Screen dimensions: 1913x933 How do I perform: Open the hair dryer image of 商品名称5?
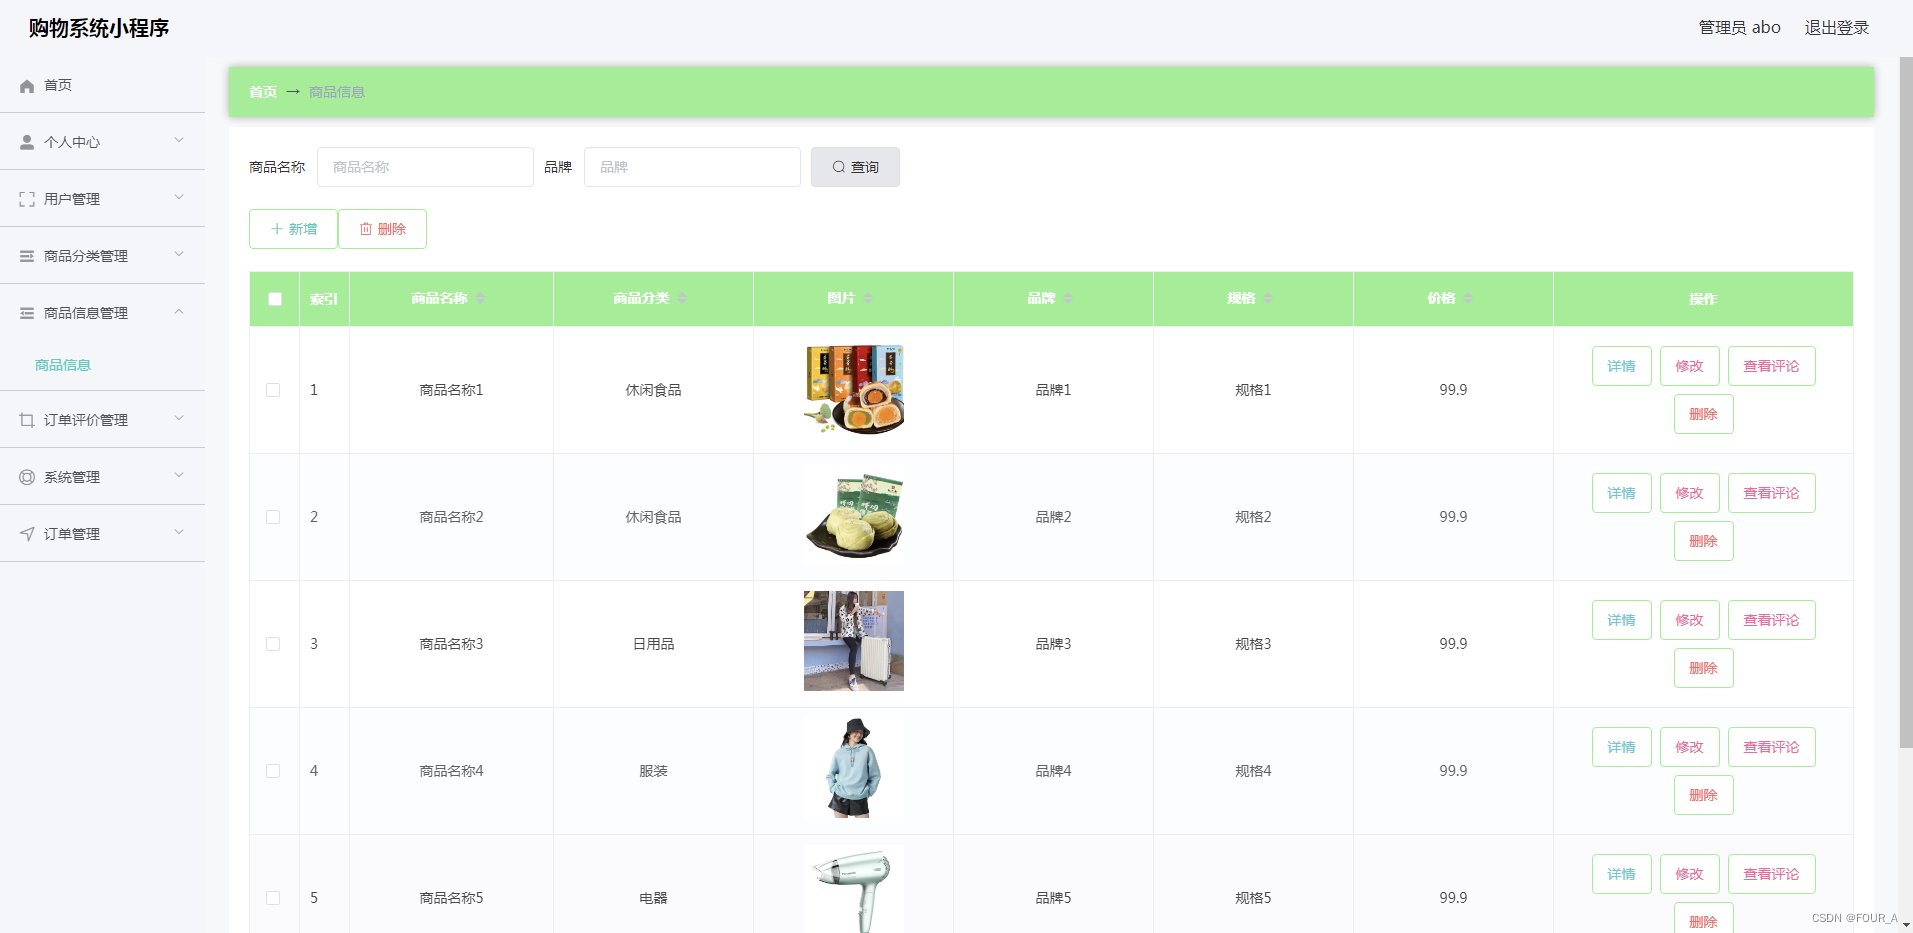854,889
